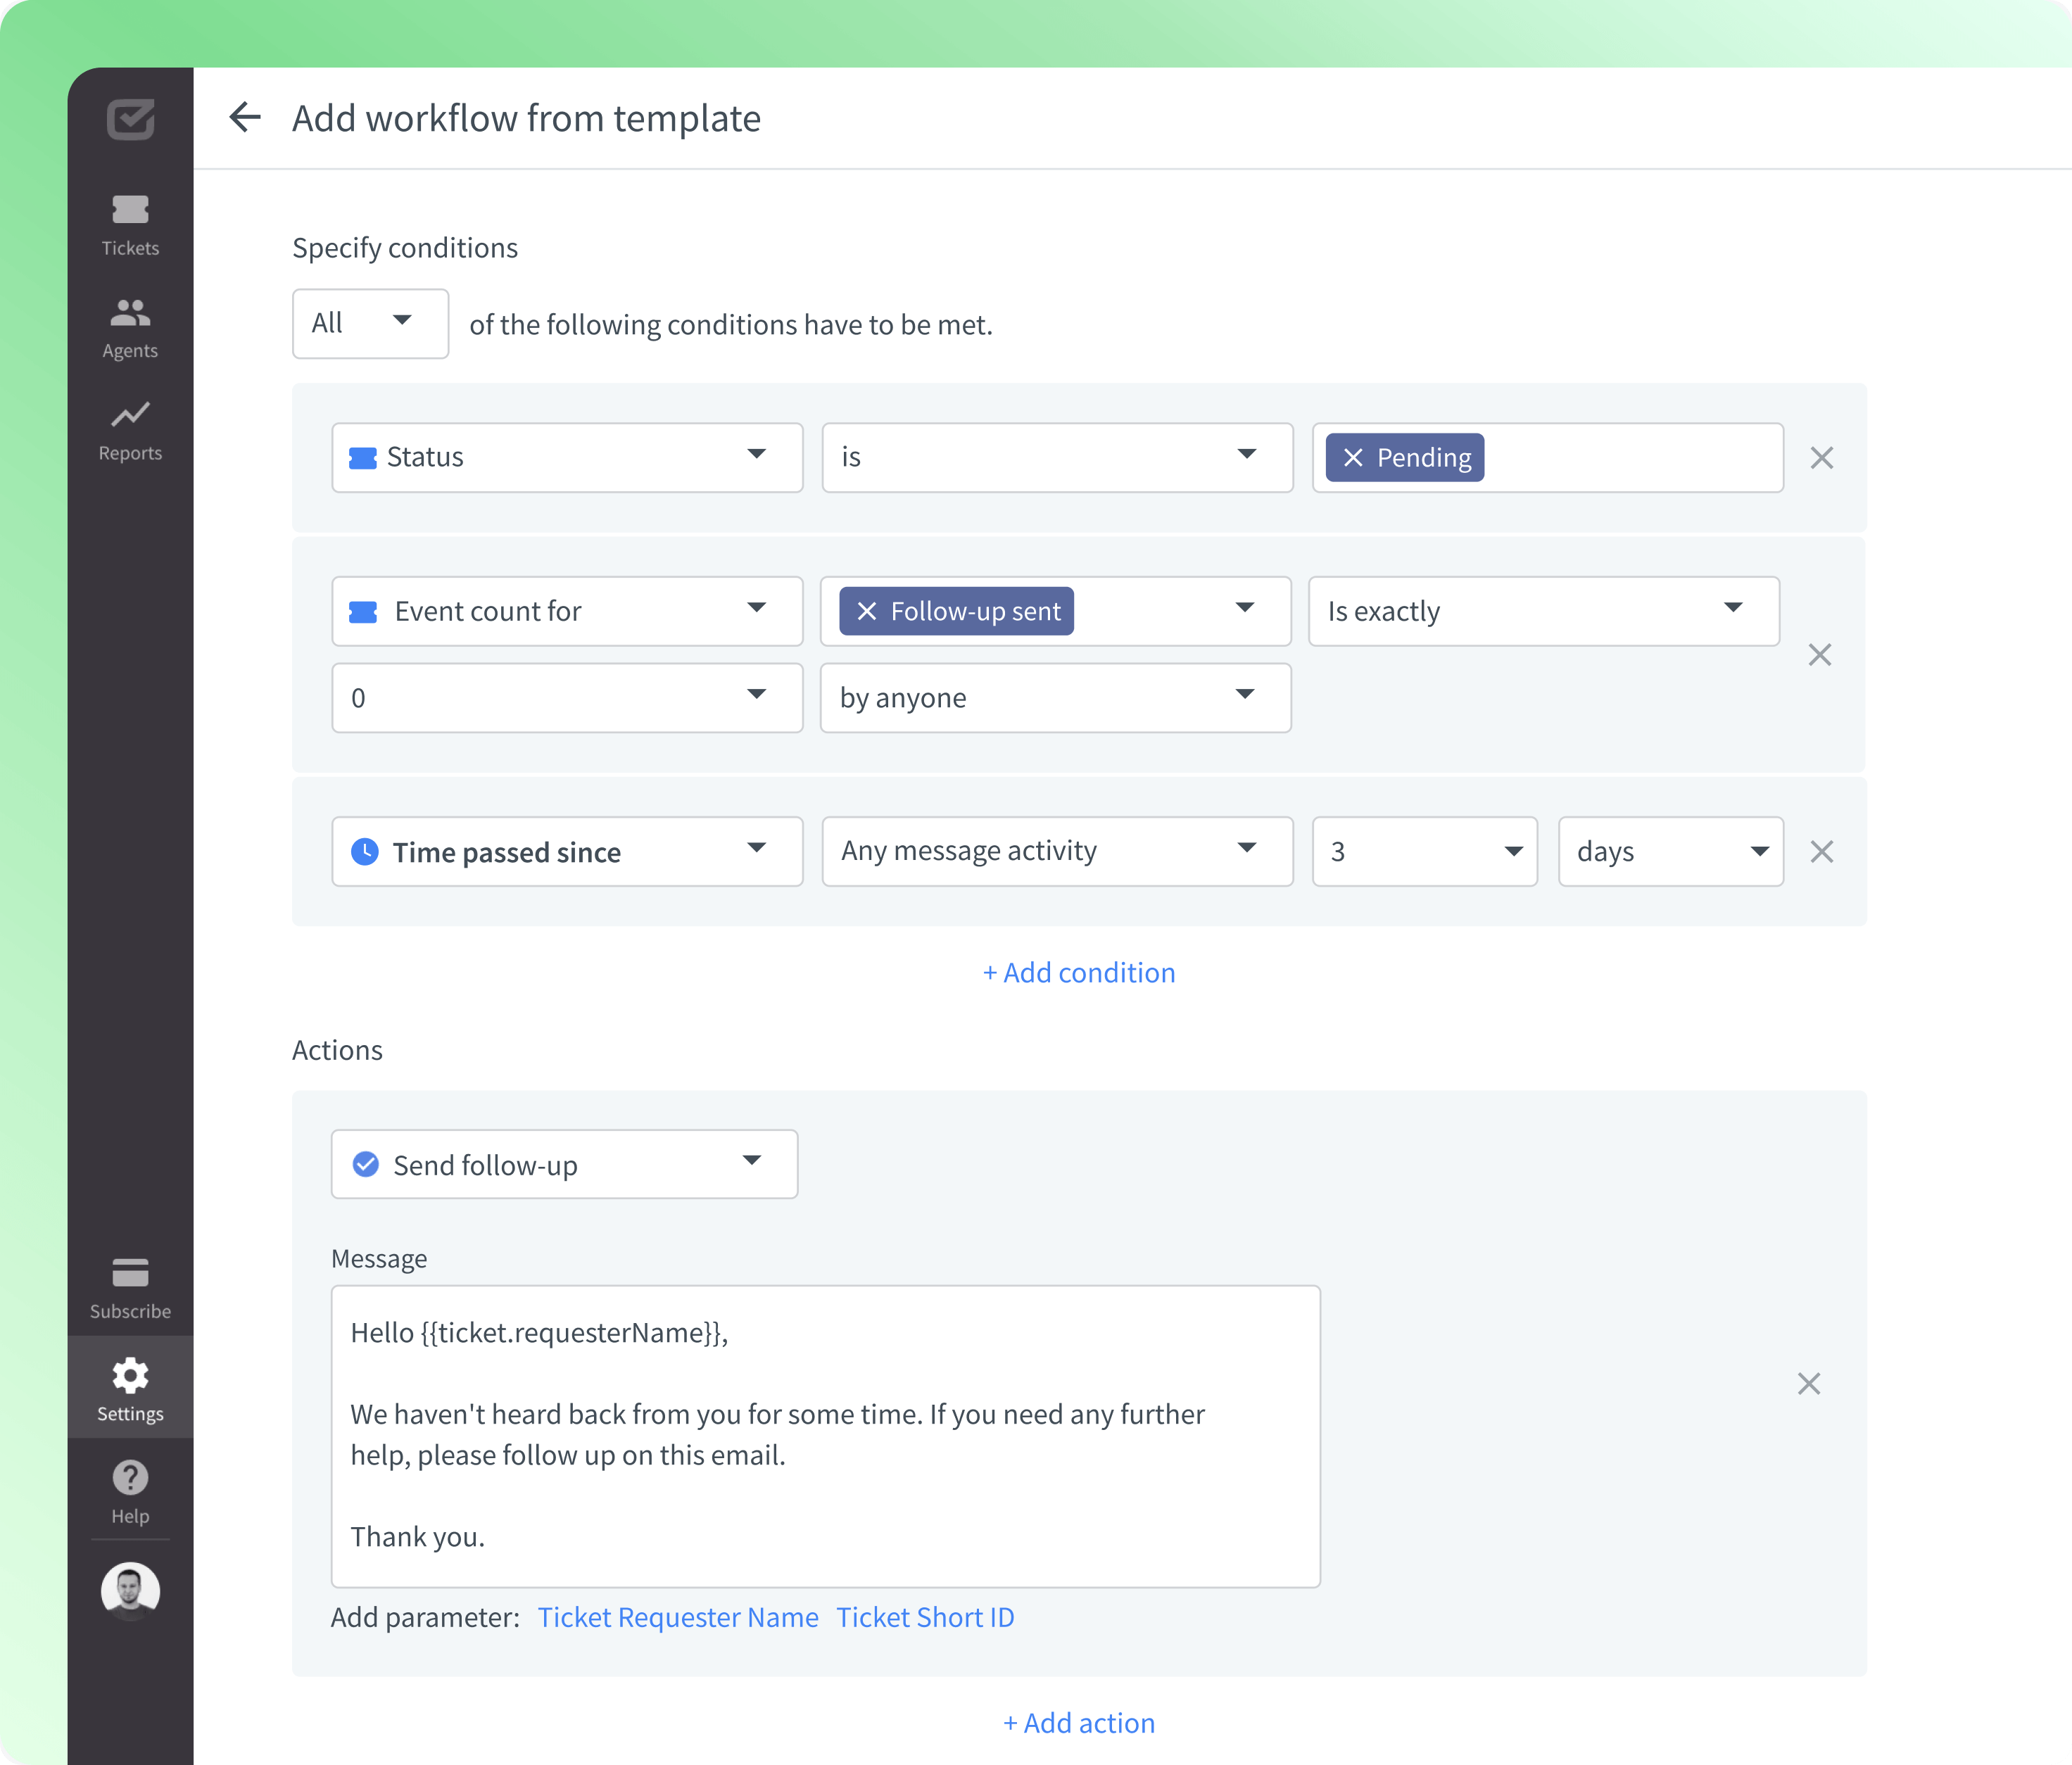The image size is (2072, 1765).
Task: Click the back arrow next to the title
Action: pos(246,117)
